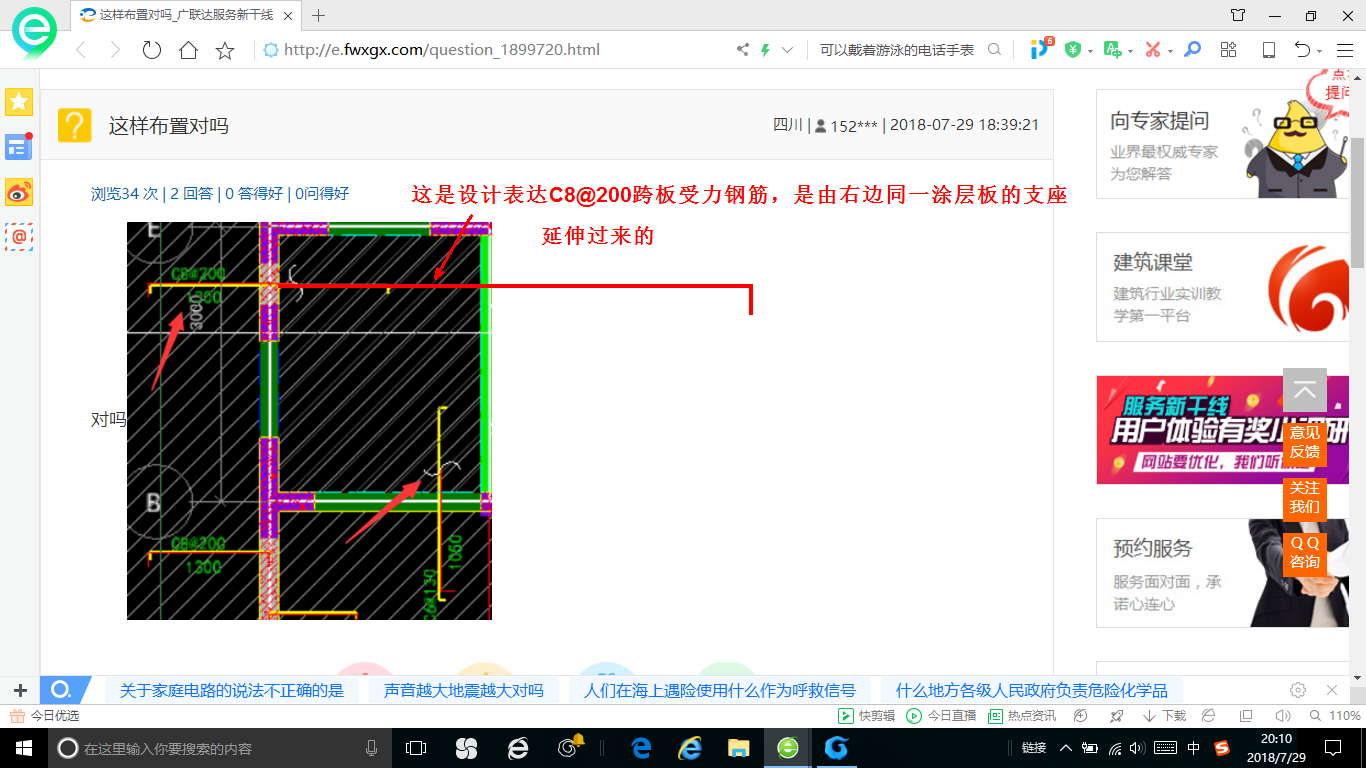Select the 这样布置对吗 browser tab
This screenshot has width=1366, height=768.
tap(185, 15)
